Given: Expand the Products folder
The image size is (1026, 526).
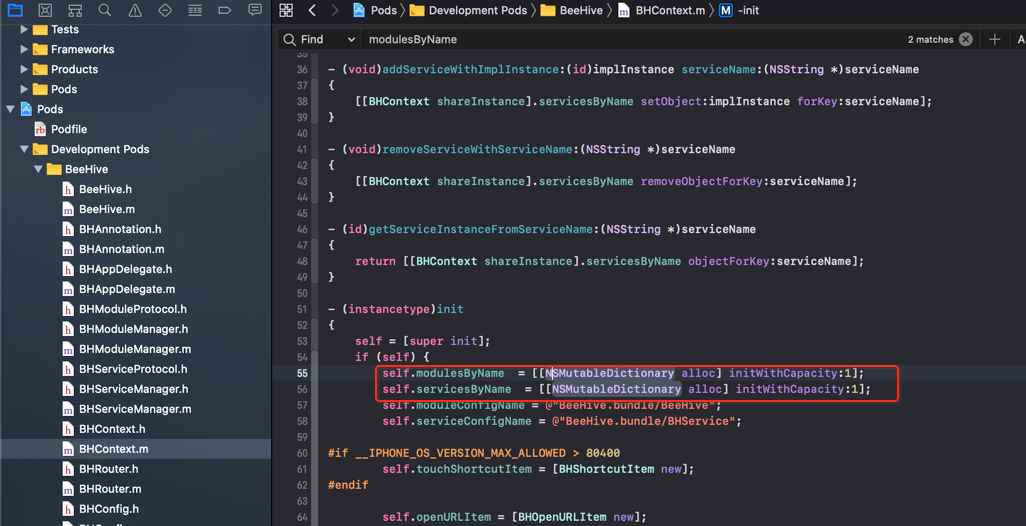Looking at the screenshot, I should click(x=24, y=69).
